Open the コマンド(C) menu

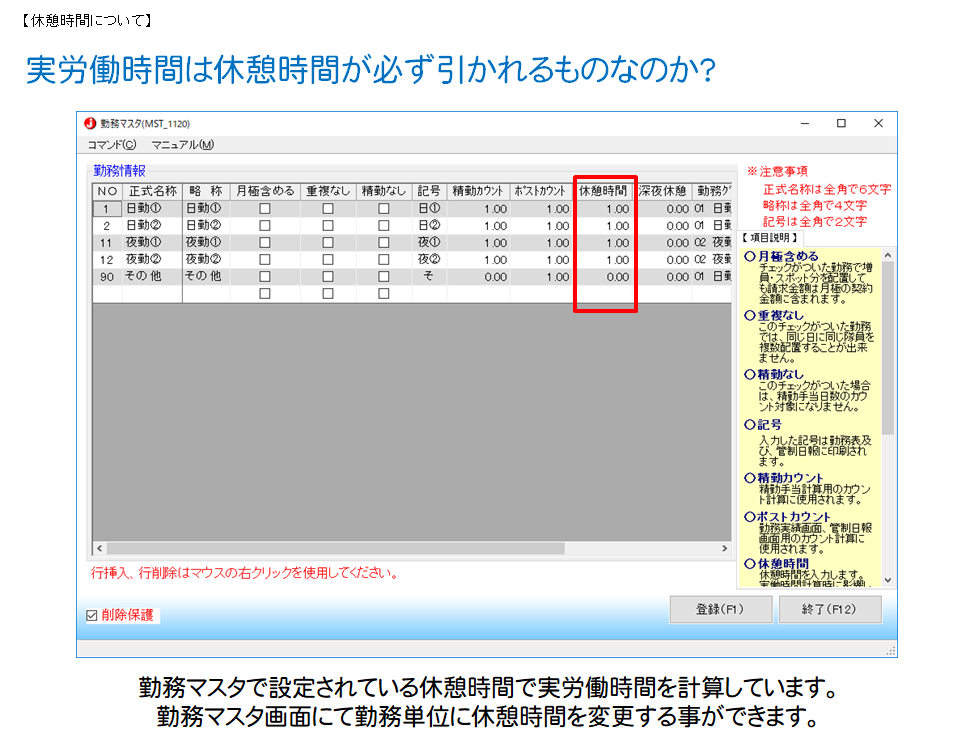click(x=111, y=145)
